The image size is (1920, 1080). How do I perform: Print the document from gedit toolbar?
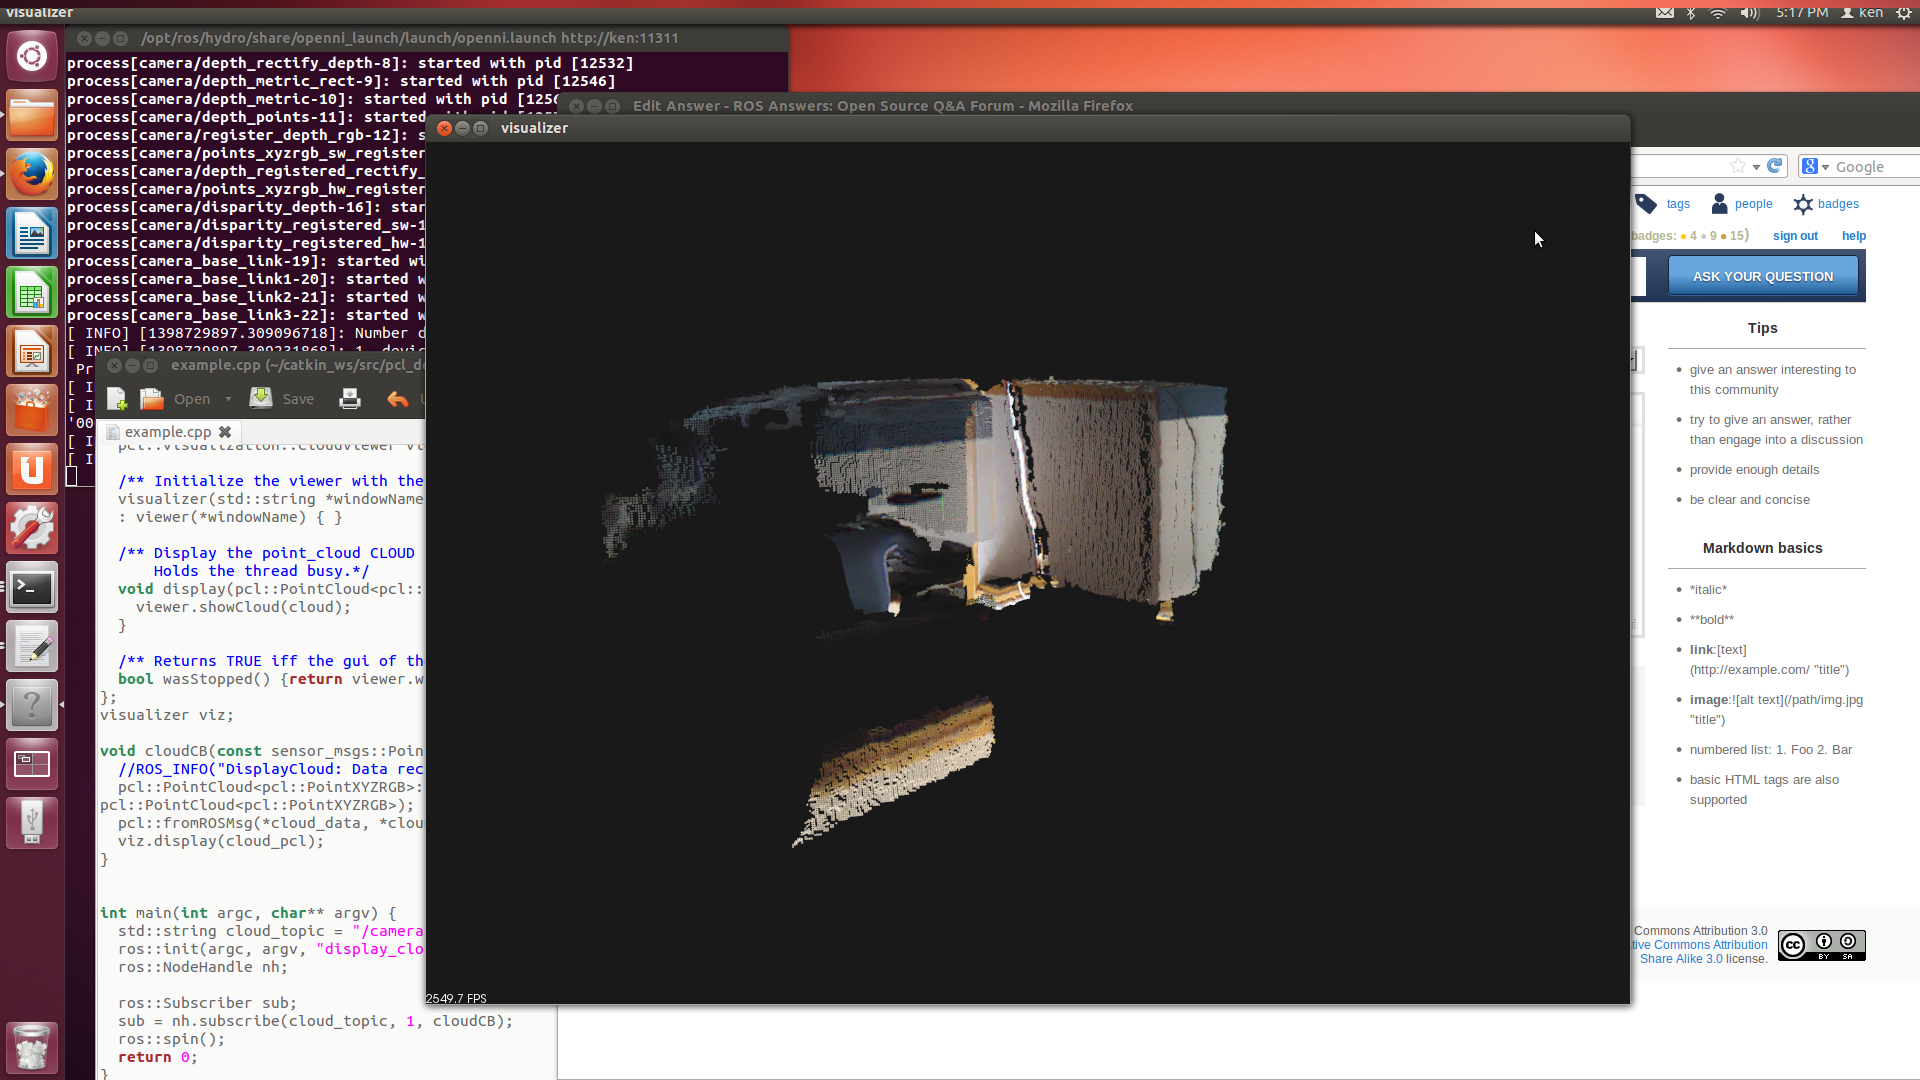pyautogui.click(x=350, y=399)
